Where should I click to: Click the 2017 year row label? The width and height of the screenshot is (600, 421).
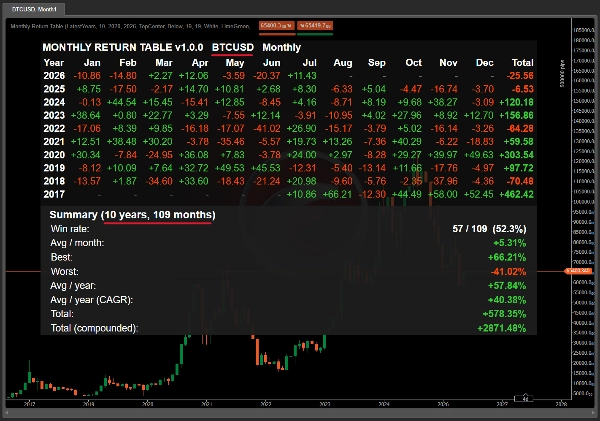tap(54, 194)
